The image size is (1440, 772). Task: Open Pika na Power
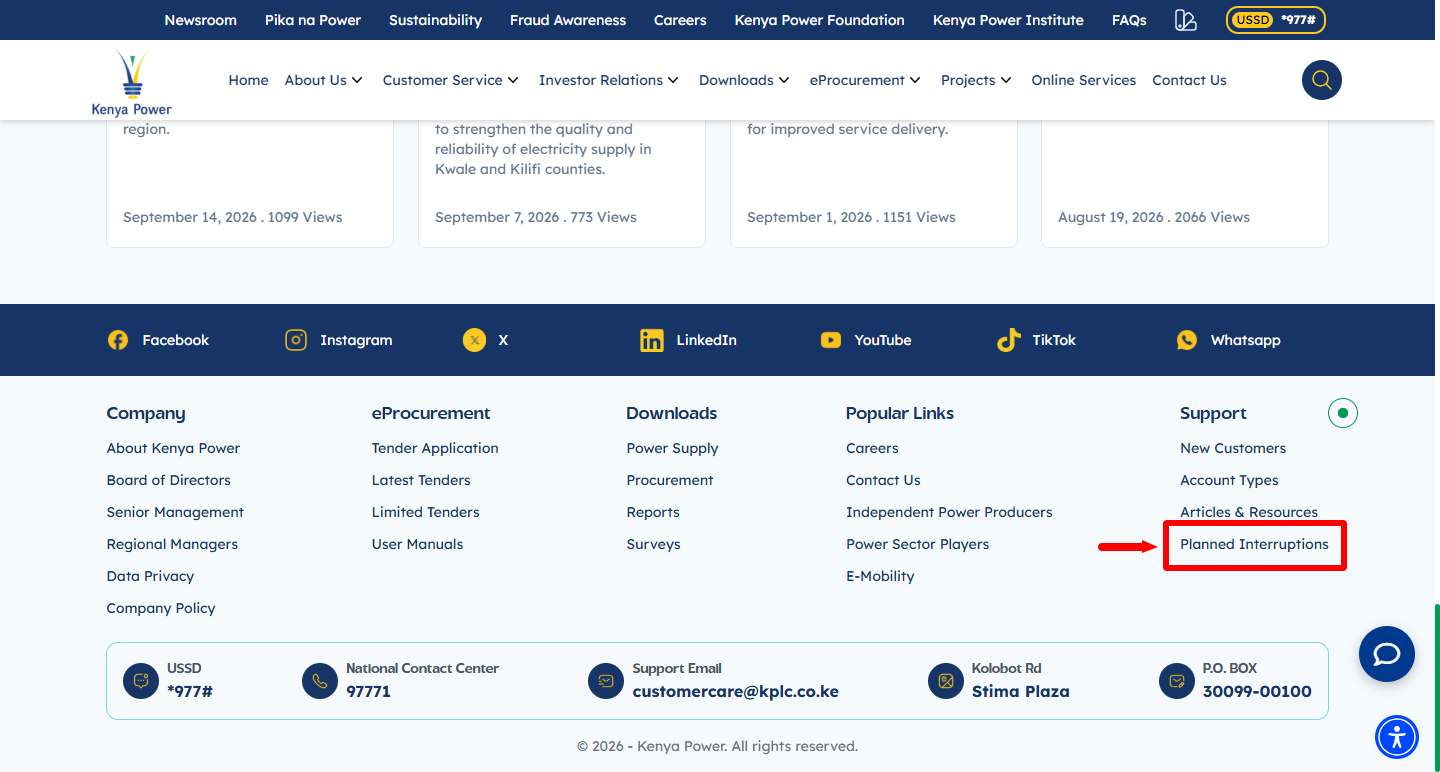313,20
